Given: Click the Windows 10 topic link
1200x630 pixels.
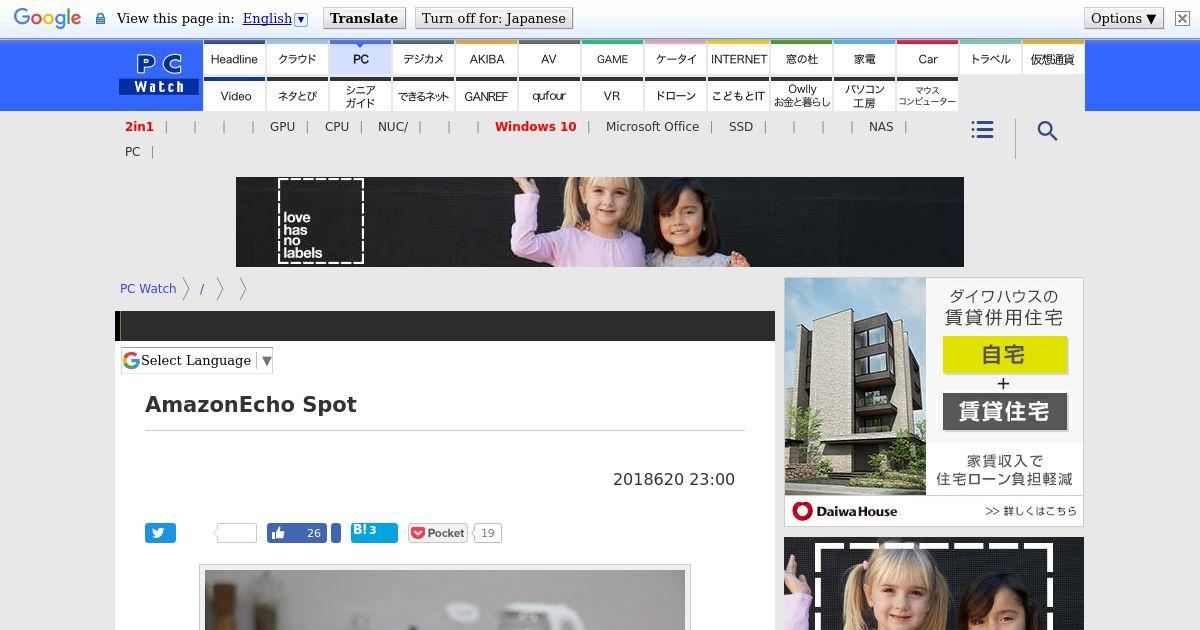Looking at the screenshot, I should pyautogui.click(x=536, y=127).
